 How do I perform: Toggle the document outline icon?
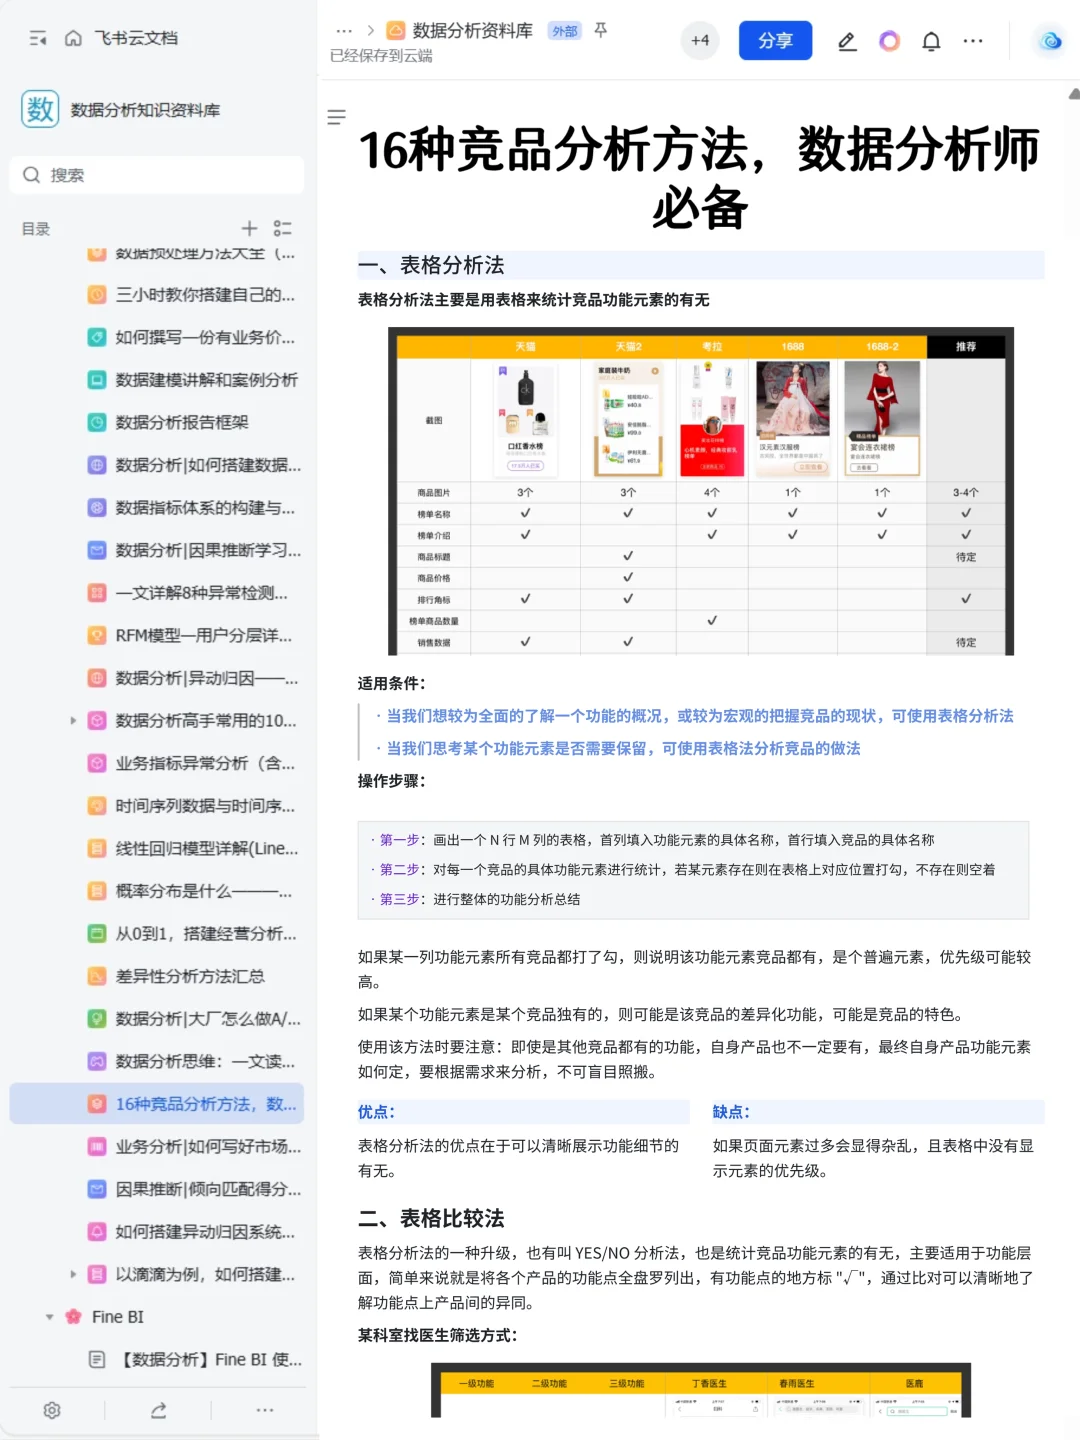[337, 117]
